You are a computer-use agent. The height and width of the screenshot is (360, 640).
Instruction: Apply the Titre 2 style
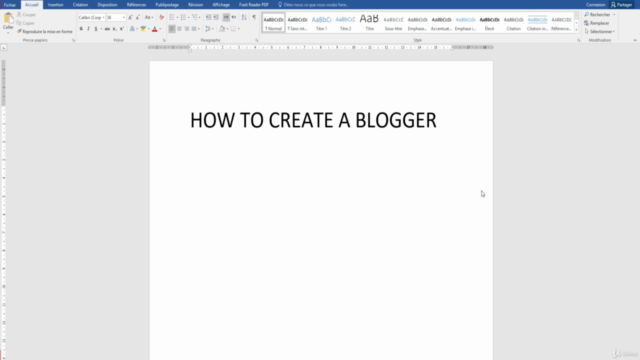(346, 23)
